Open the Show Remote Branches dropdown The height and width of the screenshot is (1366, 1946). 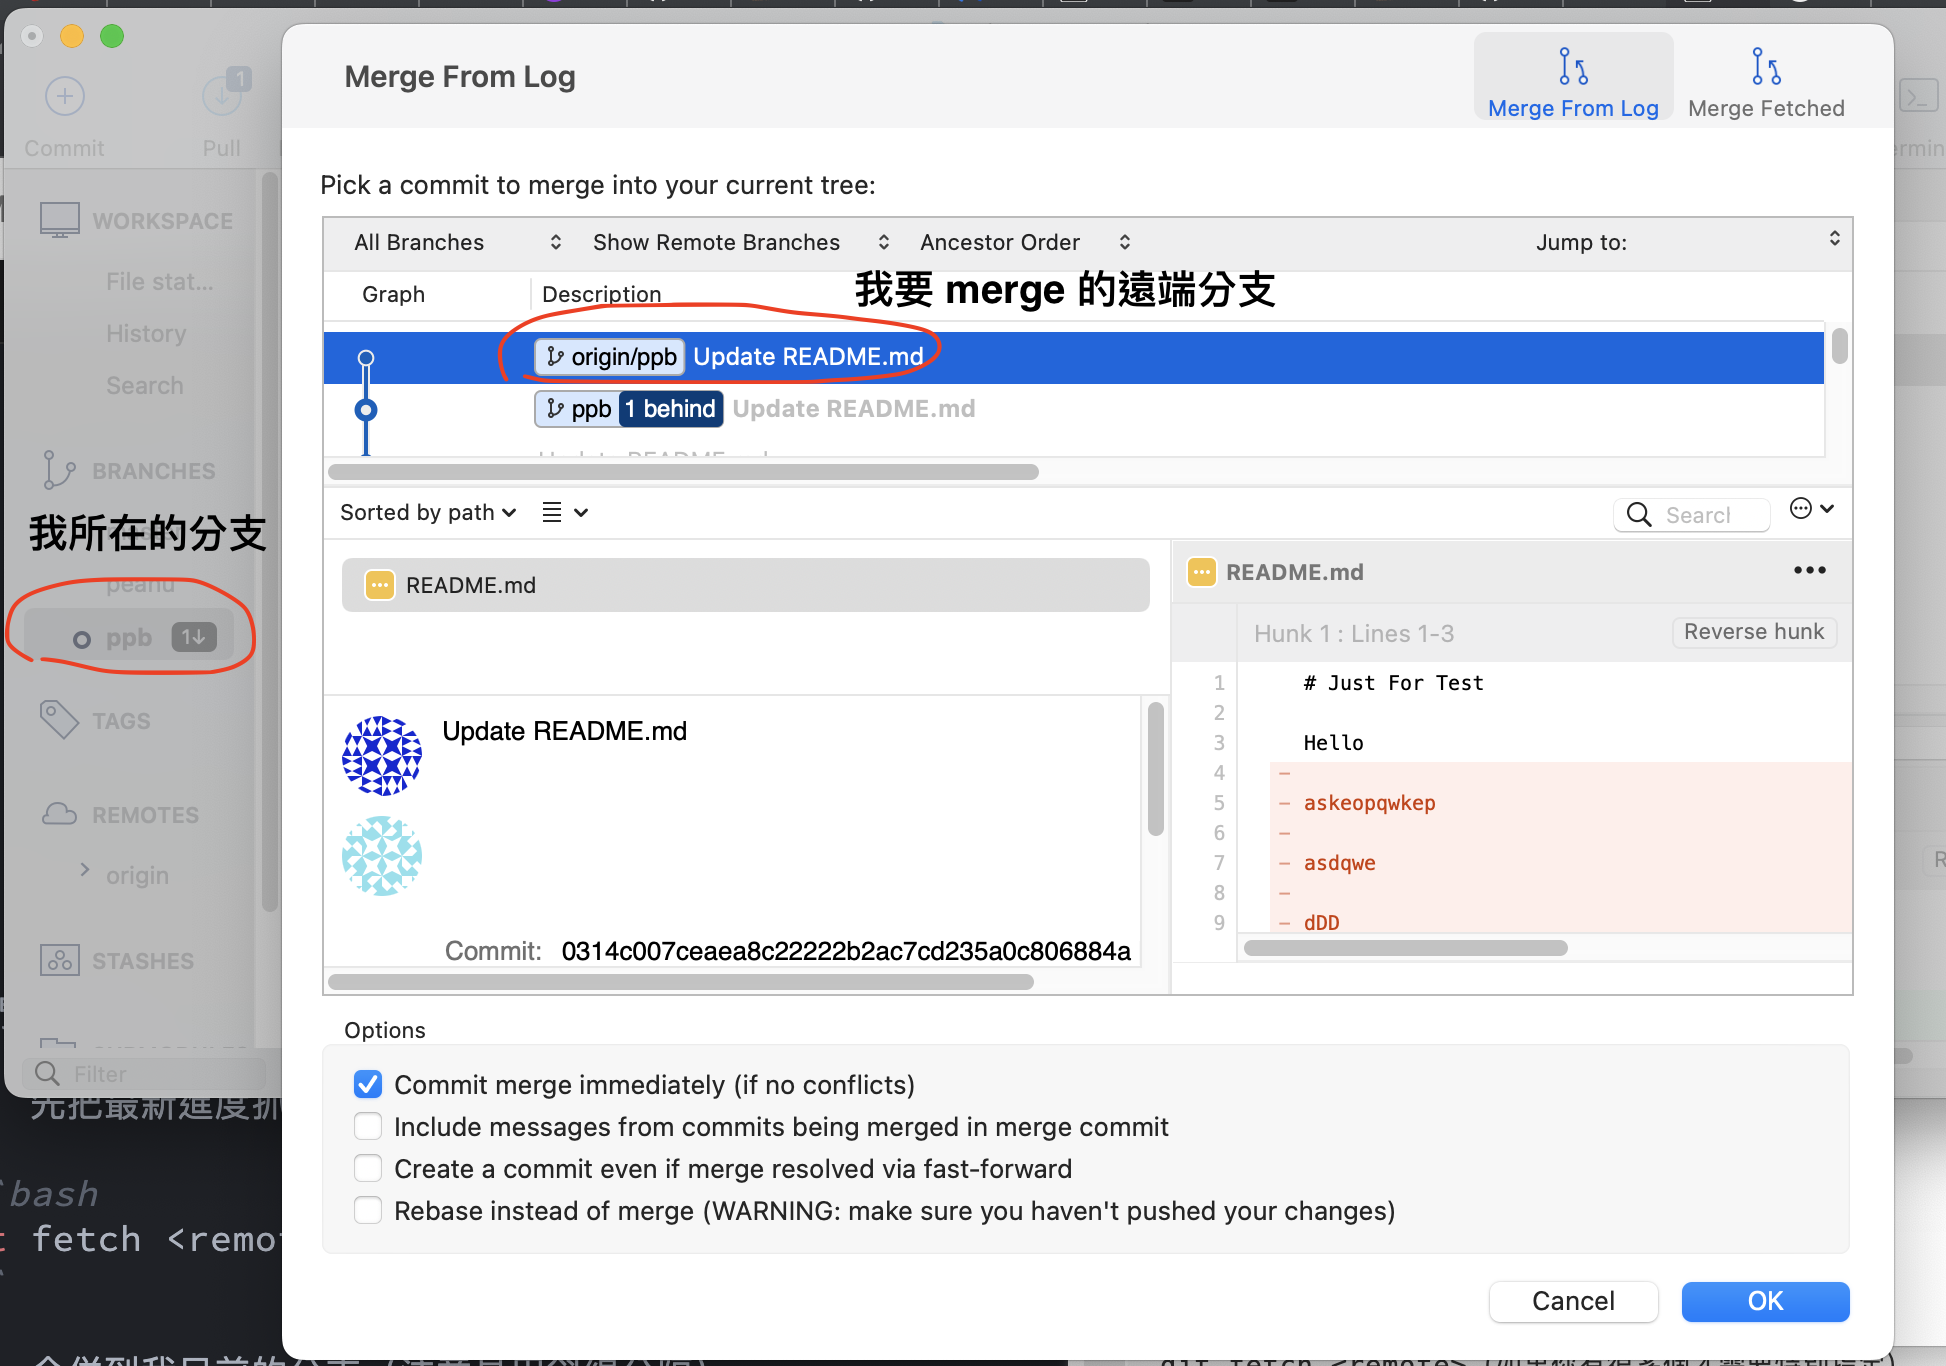[740, 243]
